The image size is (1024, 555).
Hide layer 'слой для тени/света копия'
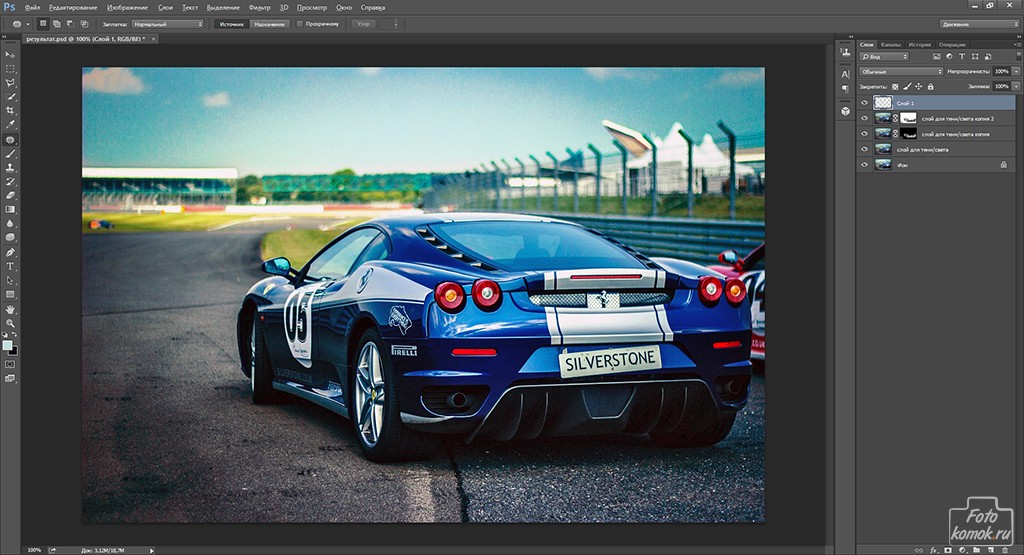pyautogui.click(x=865, y=134)
